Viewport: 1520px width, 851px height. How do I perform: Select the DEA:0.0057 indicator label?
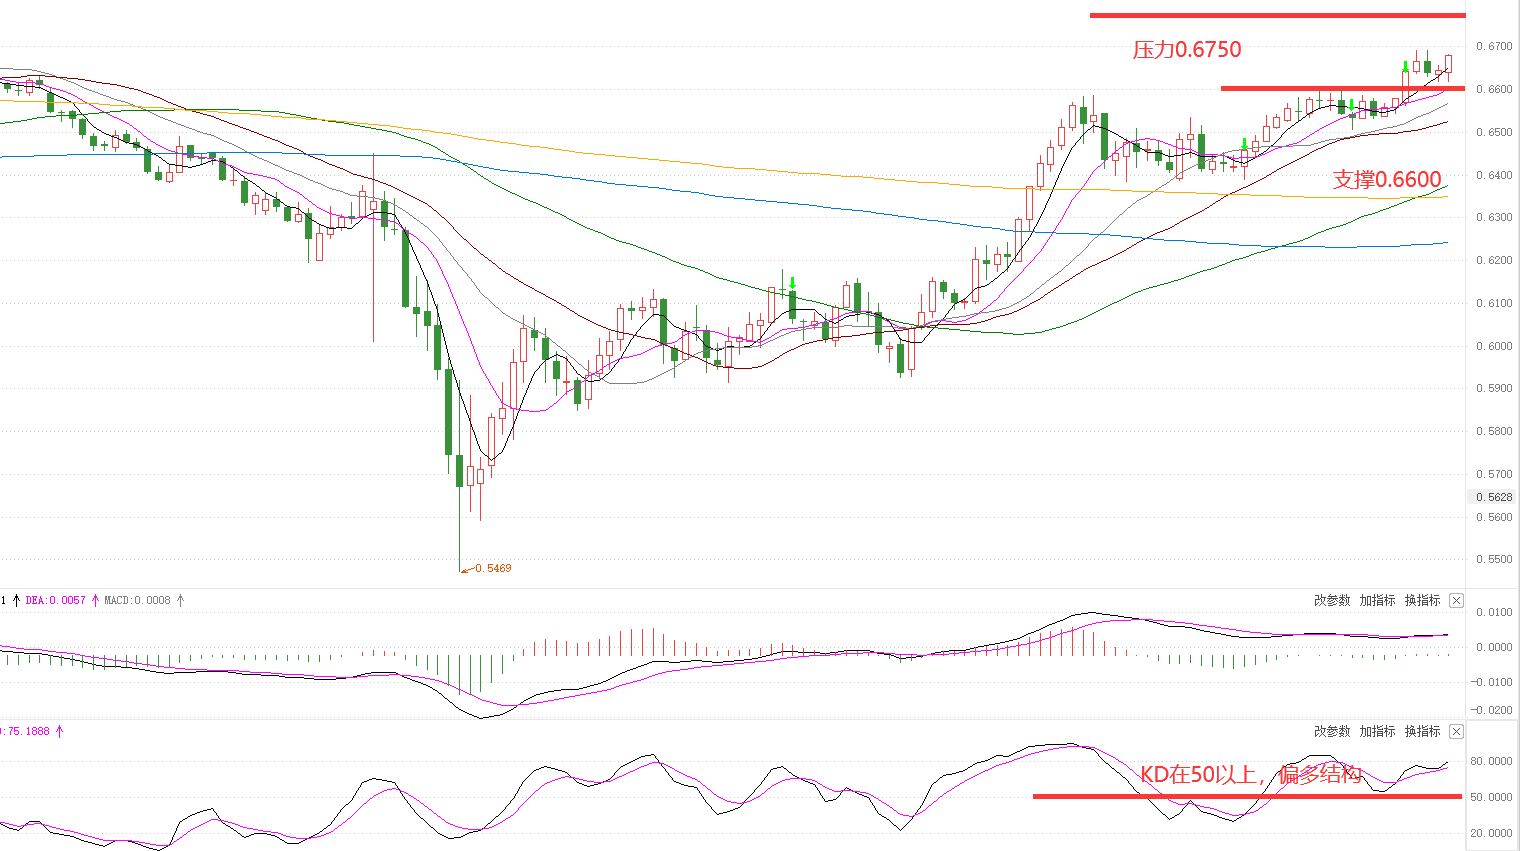(56, 600)
